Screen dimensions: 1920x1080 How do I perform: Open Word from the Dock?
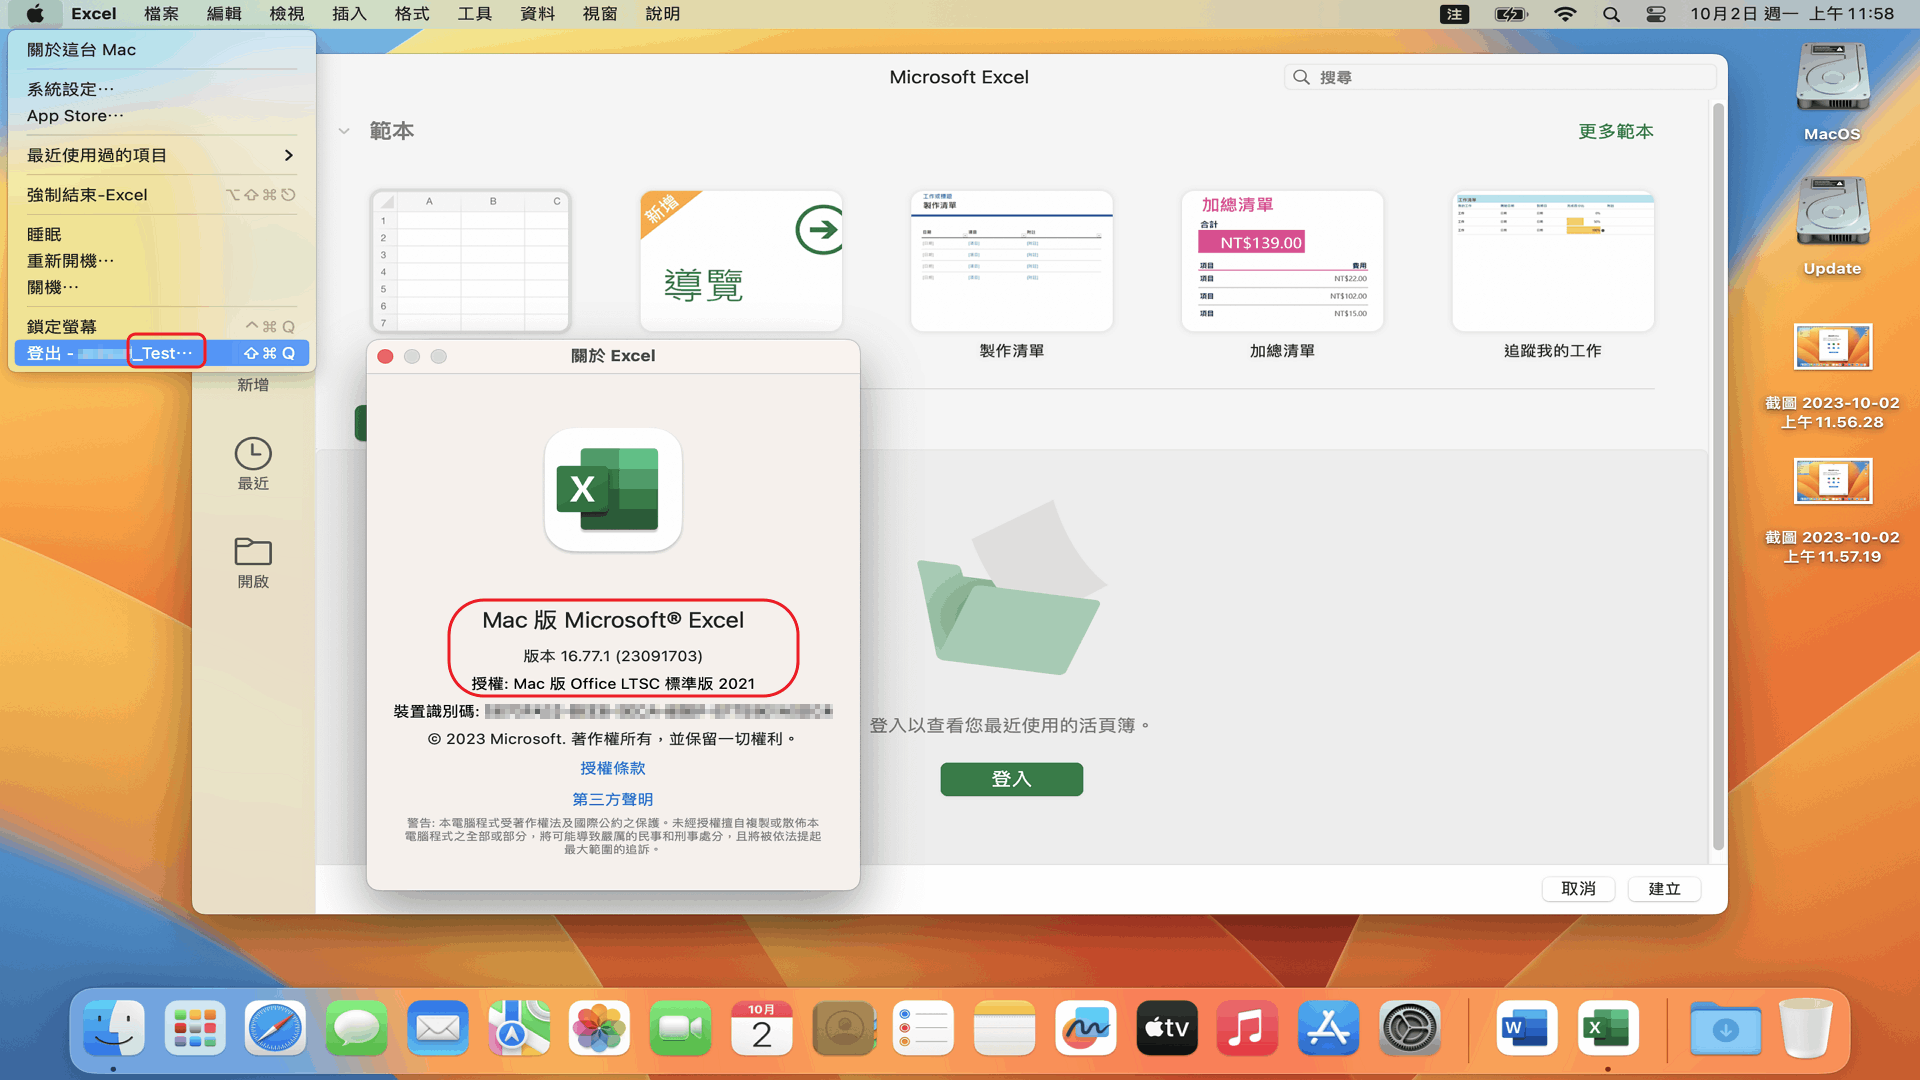1526,1028
